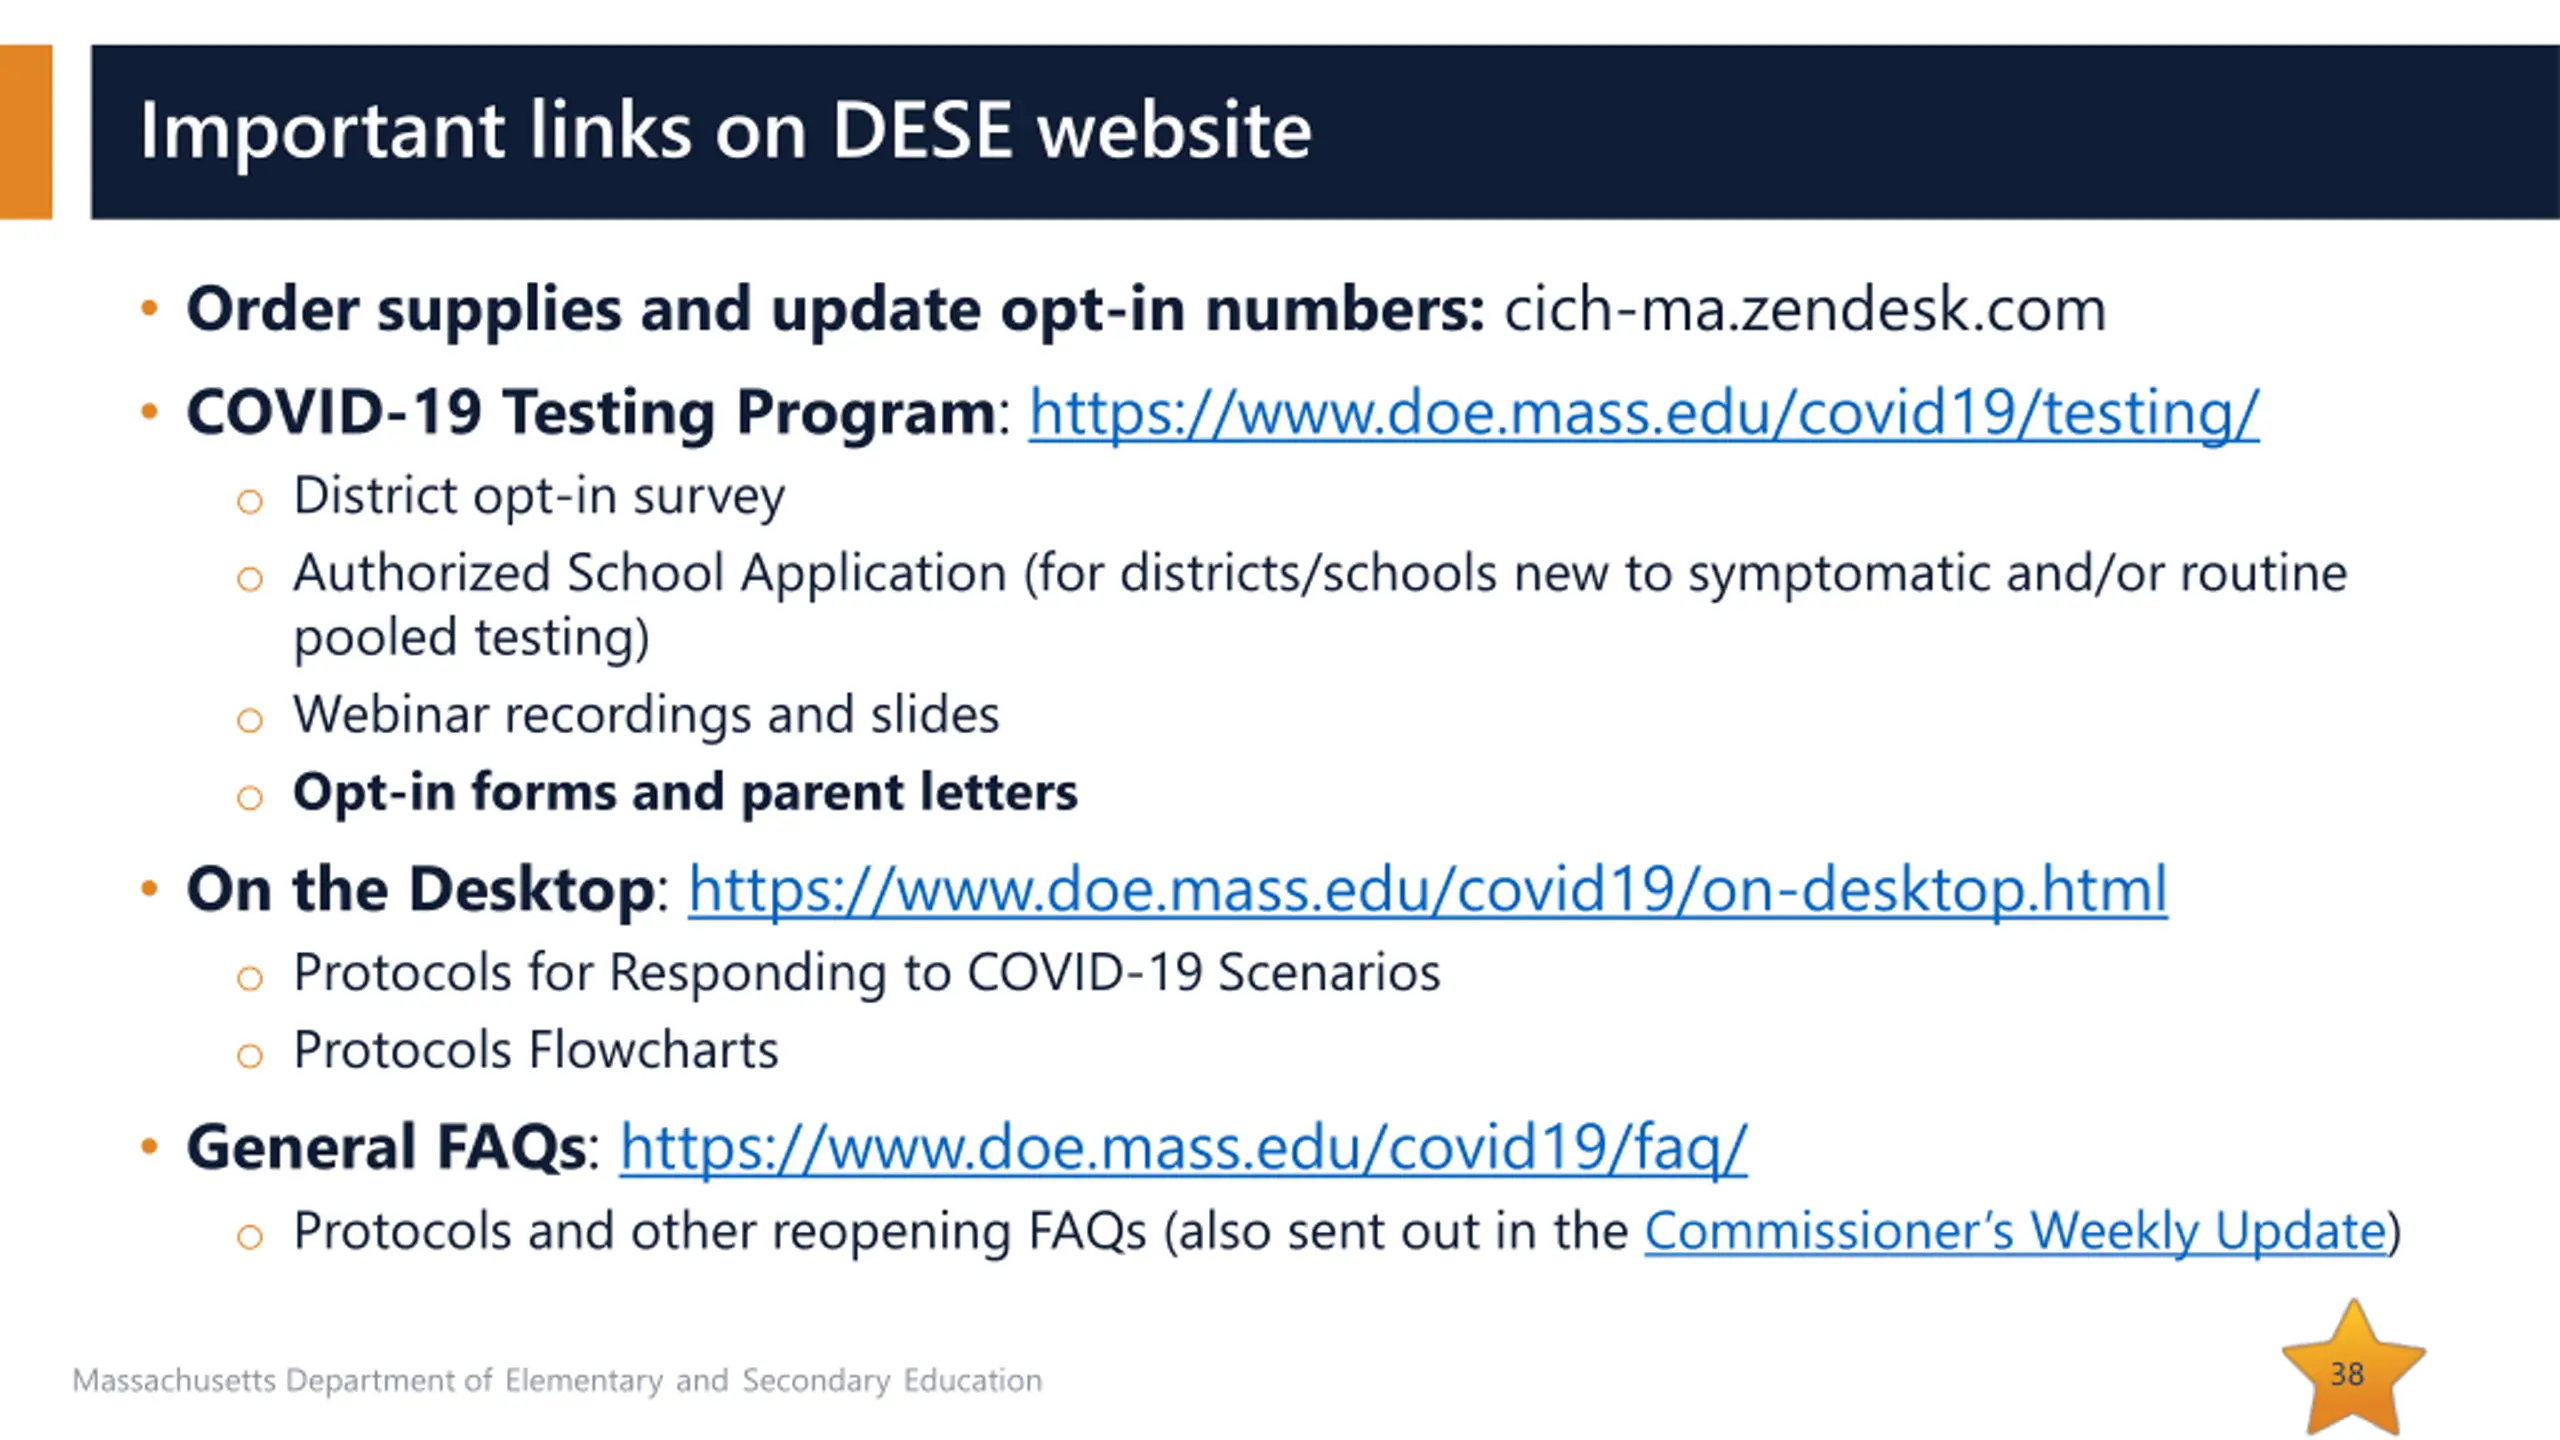Click the "Authorized School Application" sub-bullet text
The image size is (2560, 1440).
[650, 574]
